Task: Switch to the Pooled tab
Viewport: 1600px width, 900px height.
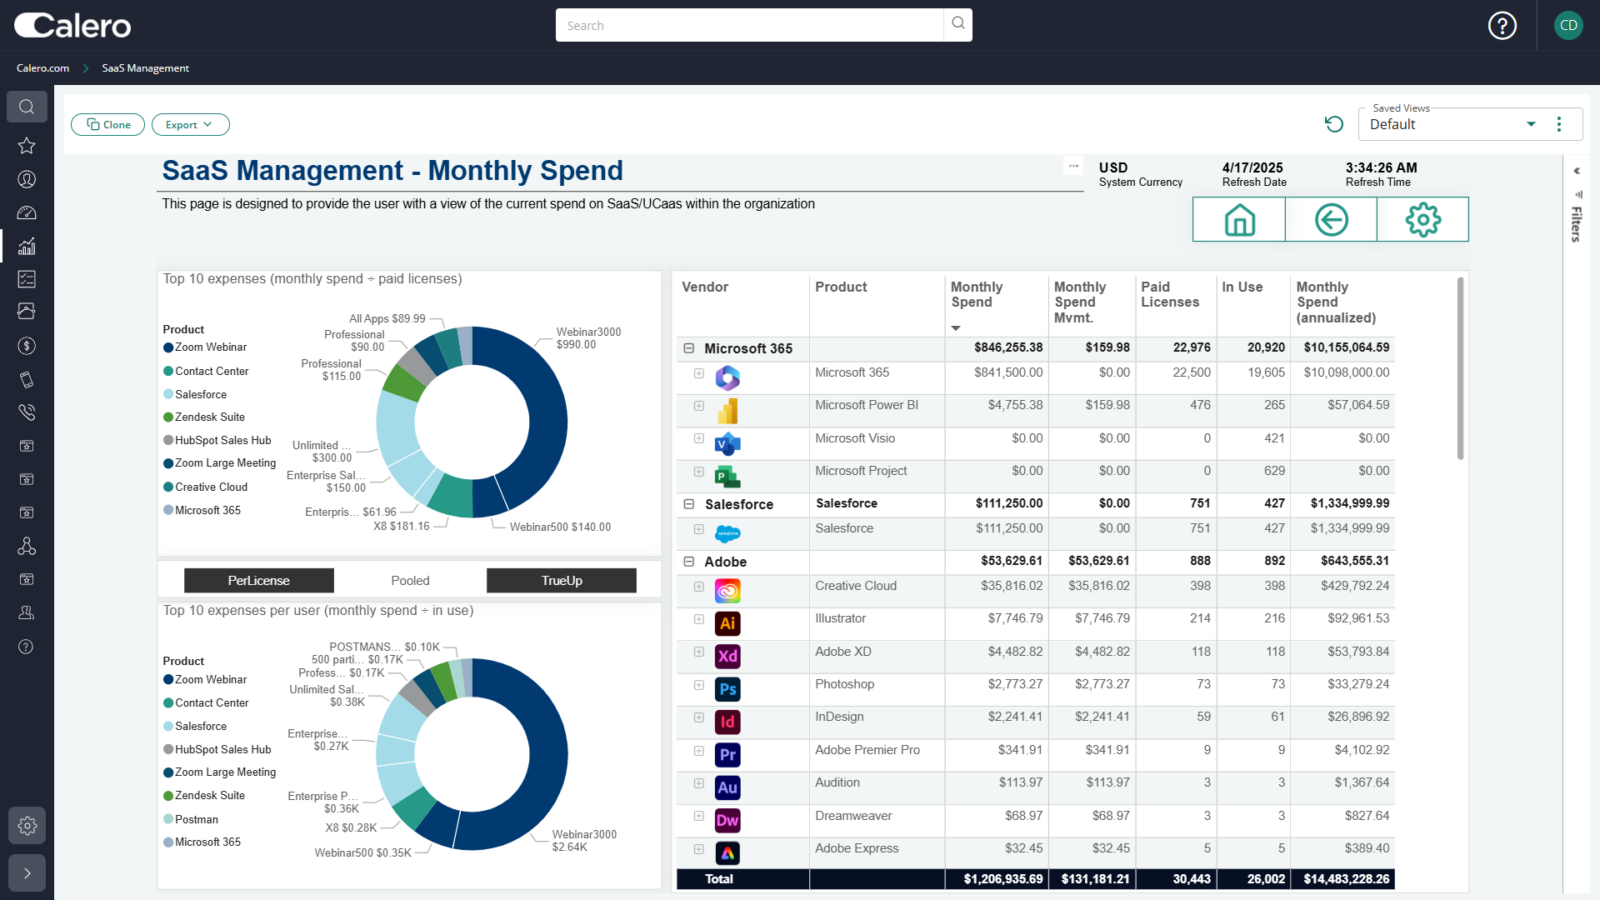Action: 410,580
